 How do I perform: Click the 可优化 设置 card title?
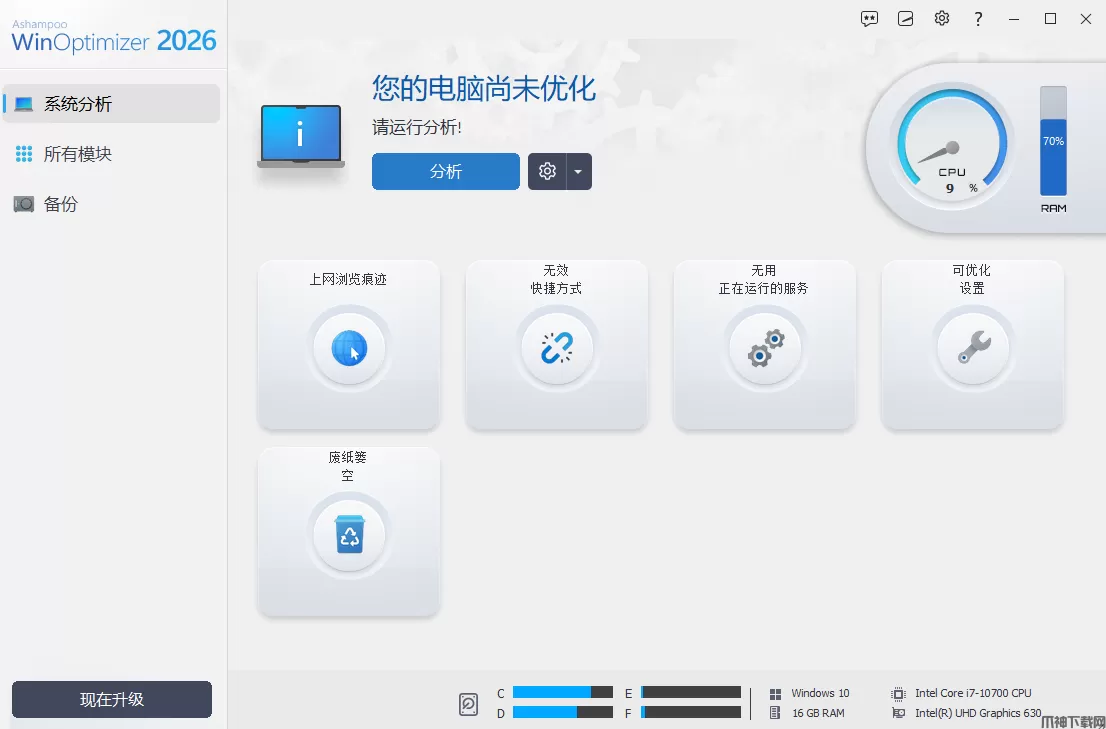[x=972, y=279]
